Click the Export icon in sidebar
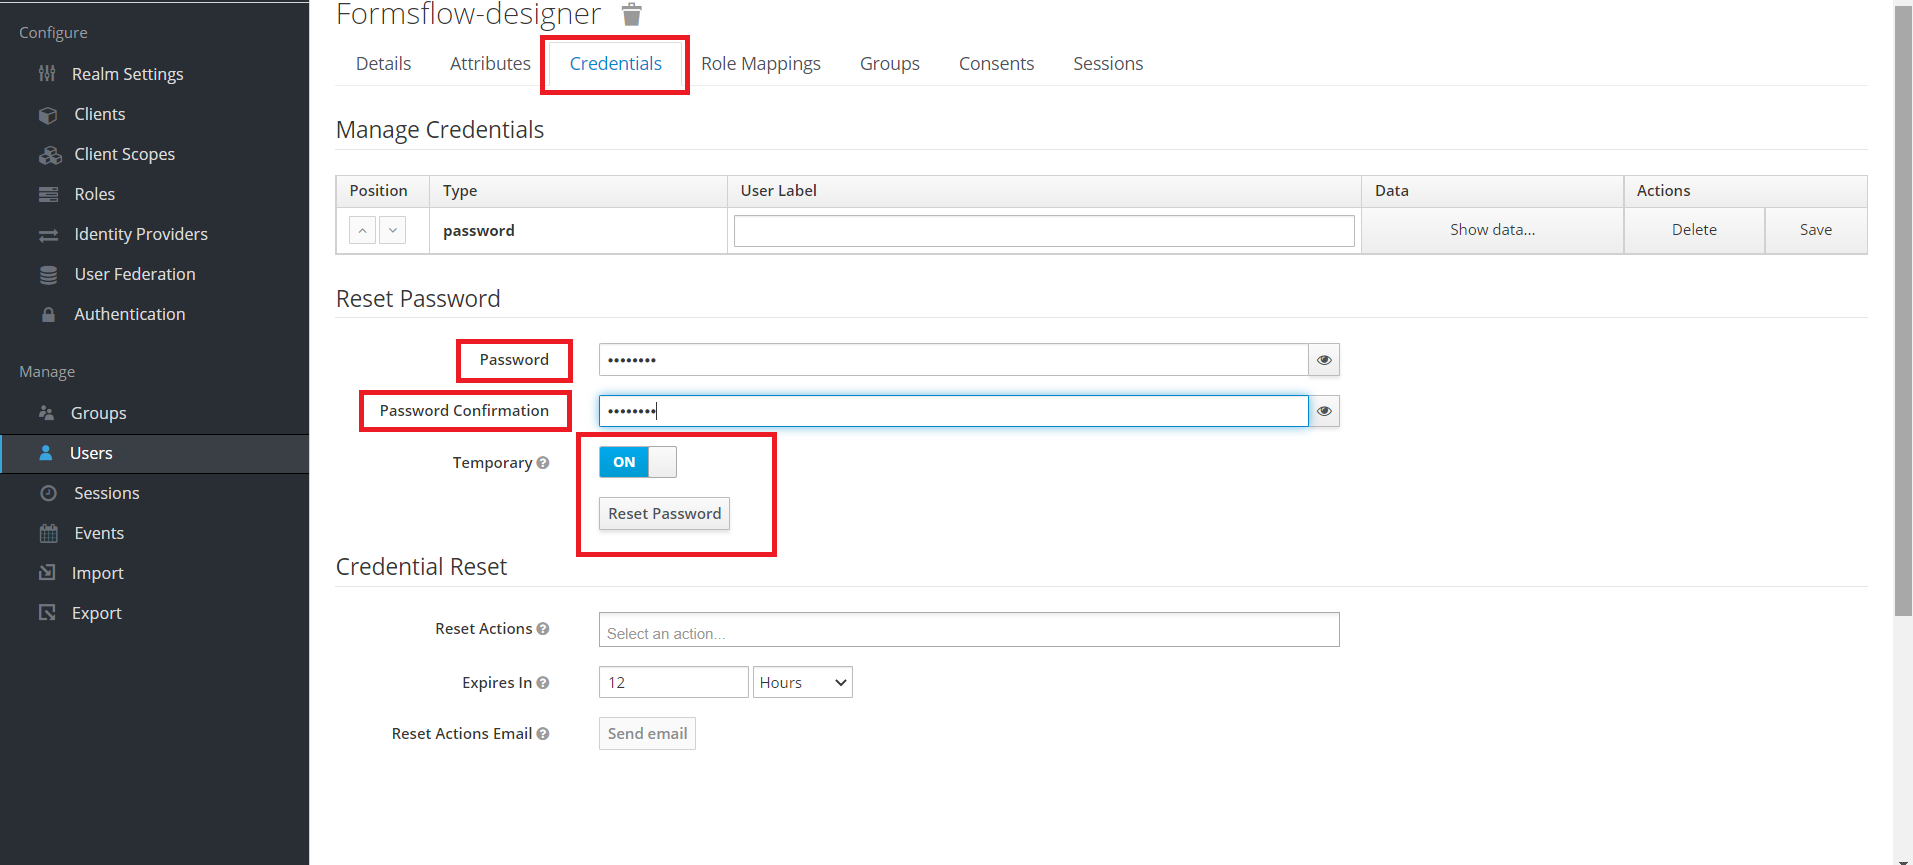 (47, 612)
